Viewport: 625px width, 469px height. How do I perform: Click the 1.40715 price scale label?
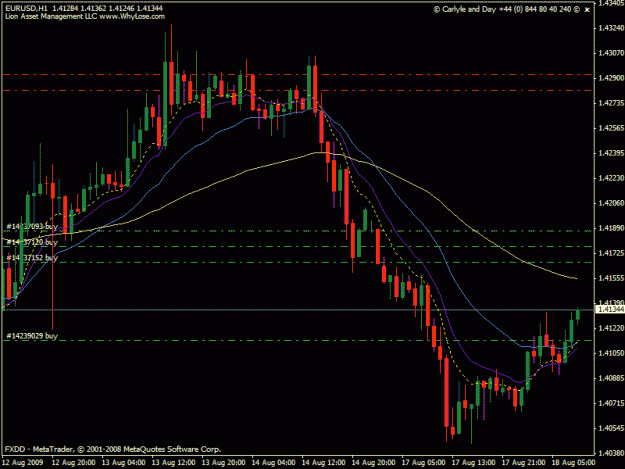pos(611,403)
